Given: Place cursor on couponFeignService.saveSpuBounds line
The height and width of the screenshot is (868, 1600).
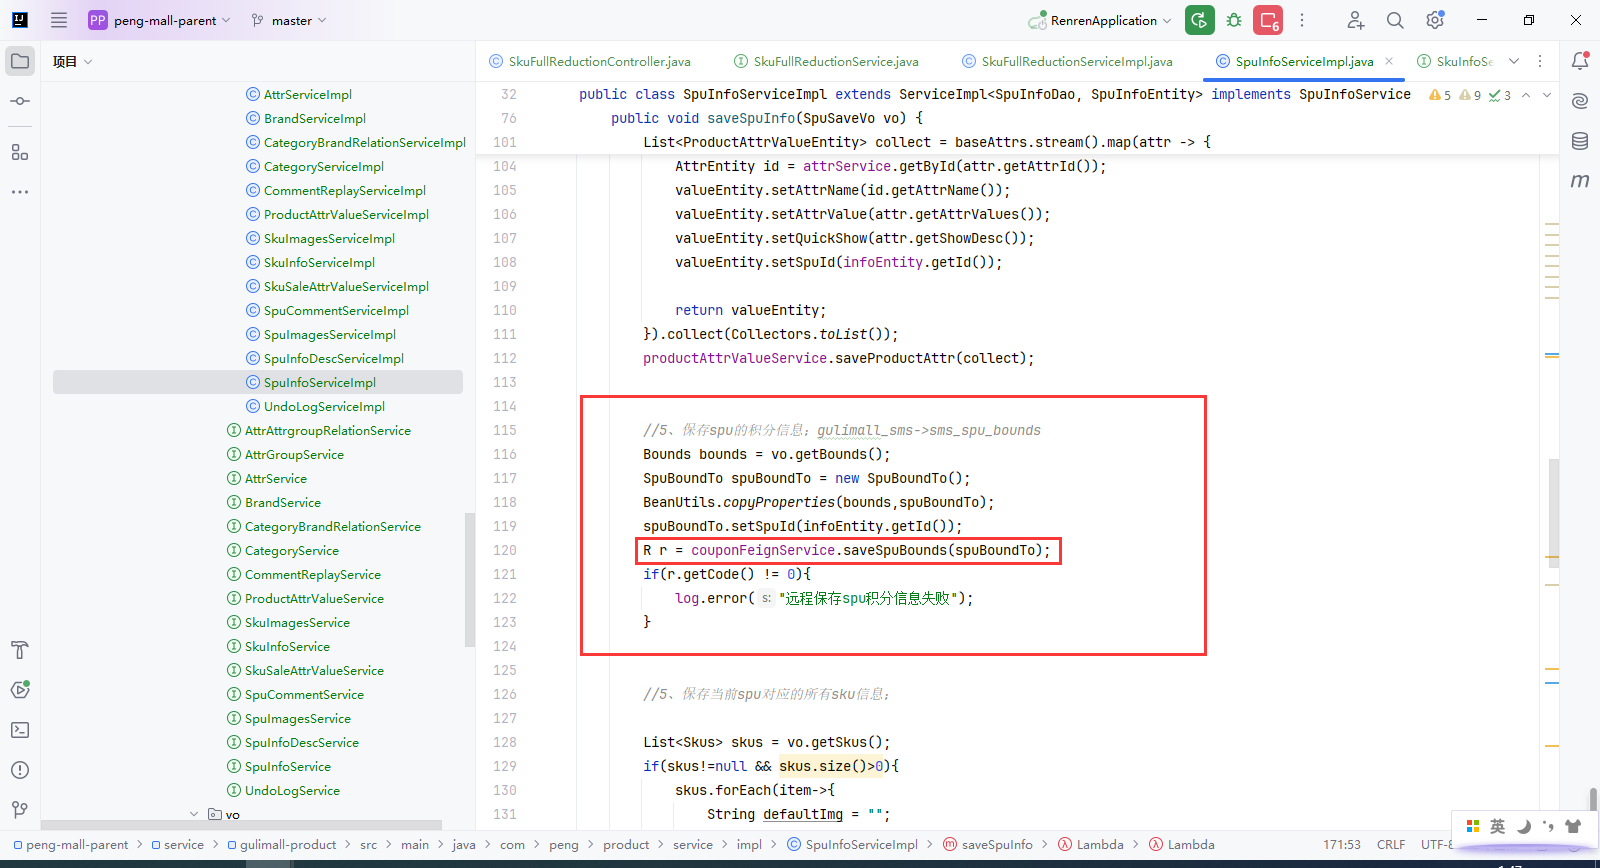Looking at the screenshot, I should 847,550.
